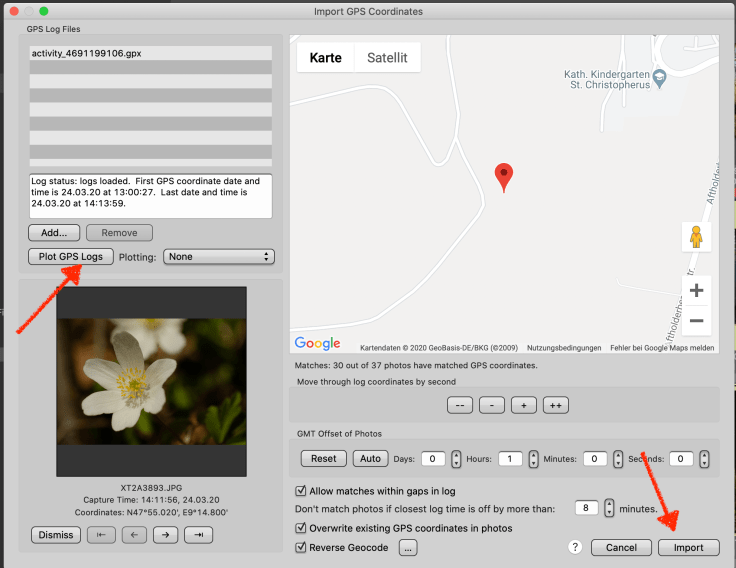
Task: Jump to last photo arrow button
Action: [x=198, y=535]
